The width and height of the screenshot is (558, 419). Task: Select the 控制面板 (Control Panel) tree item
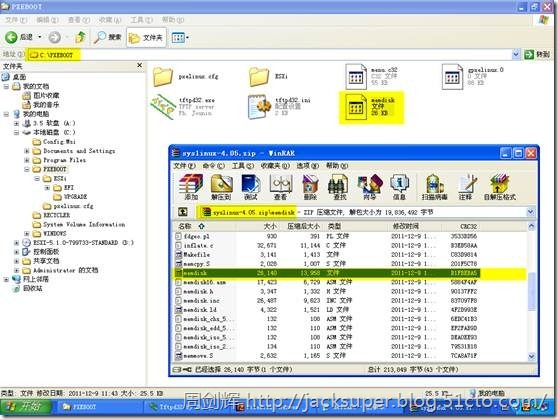click(41, 252)
